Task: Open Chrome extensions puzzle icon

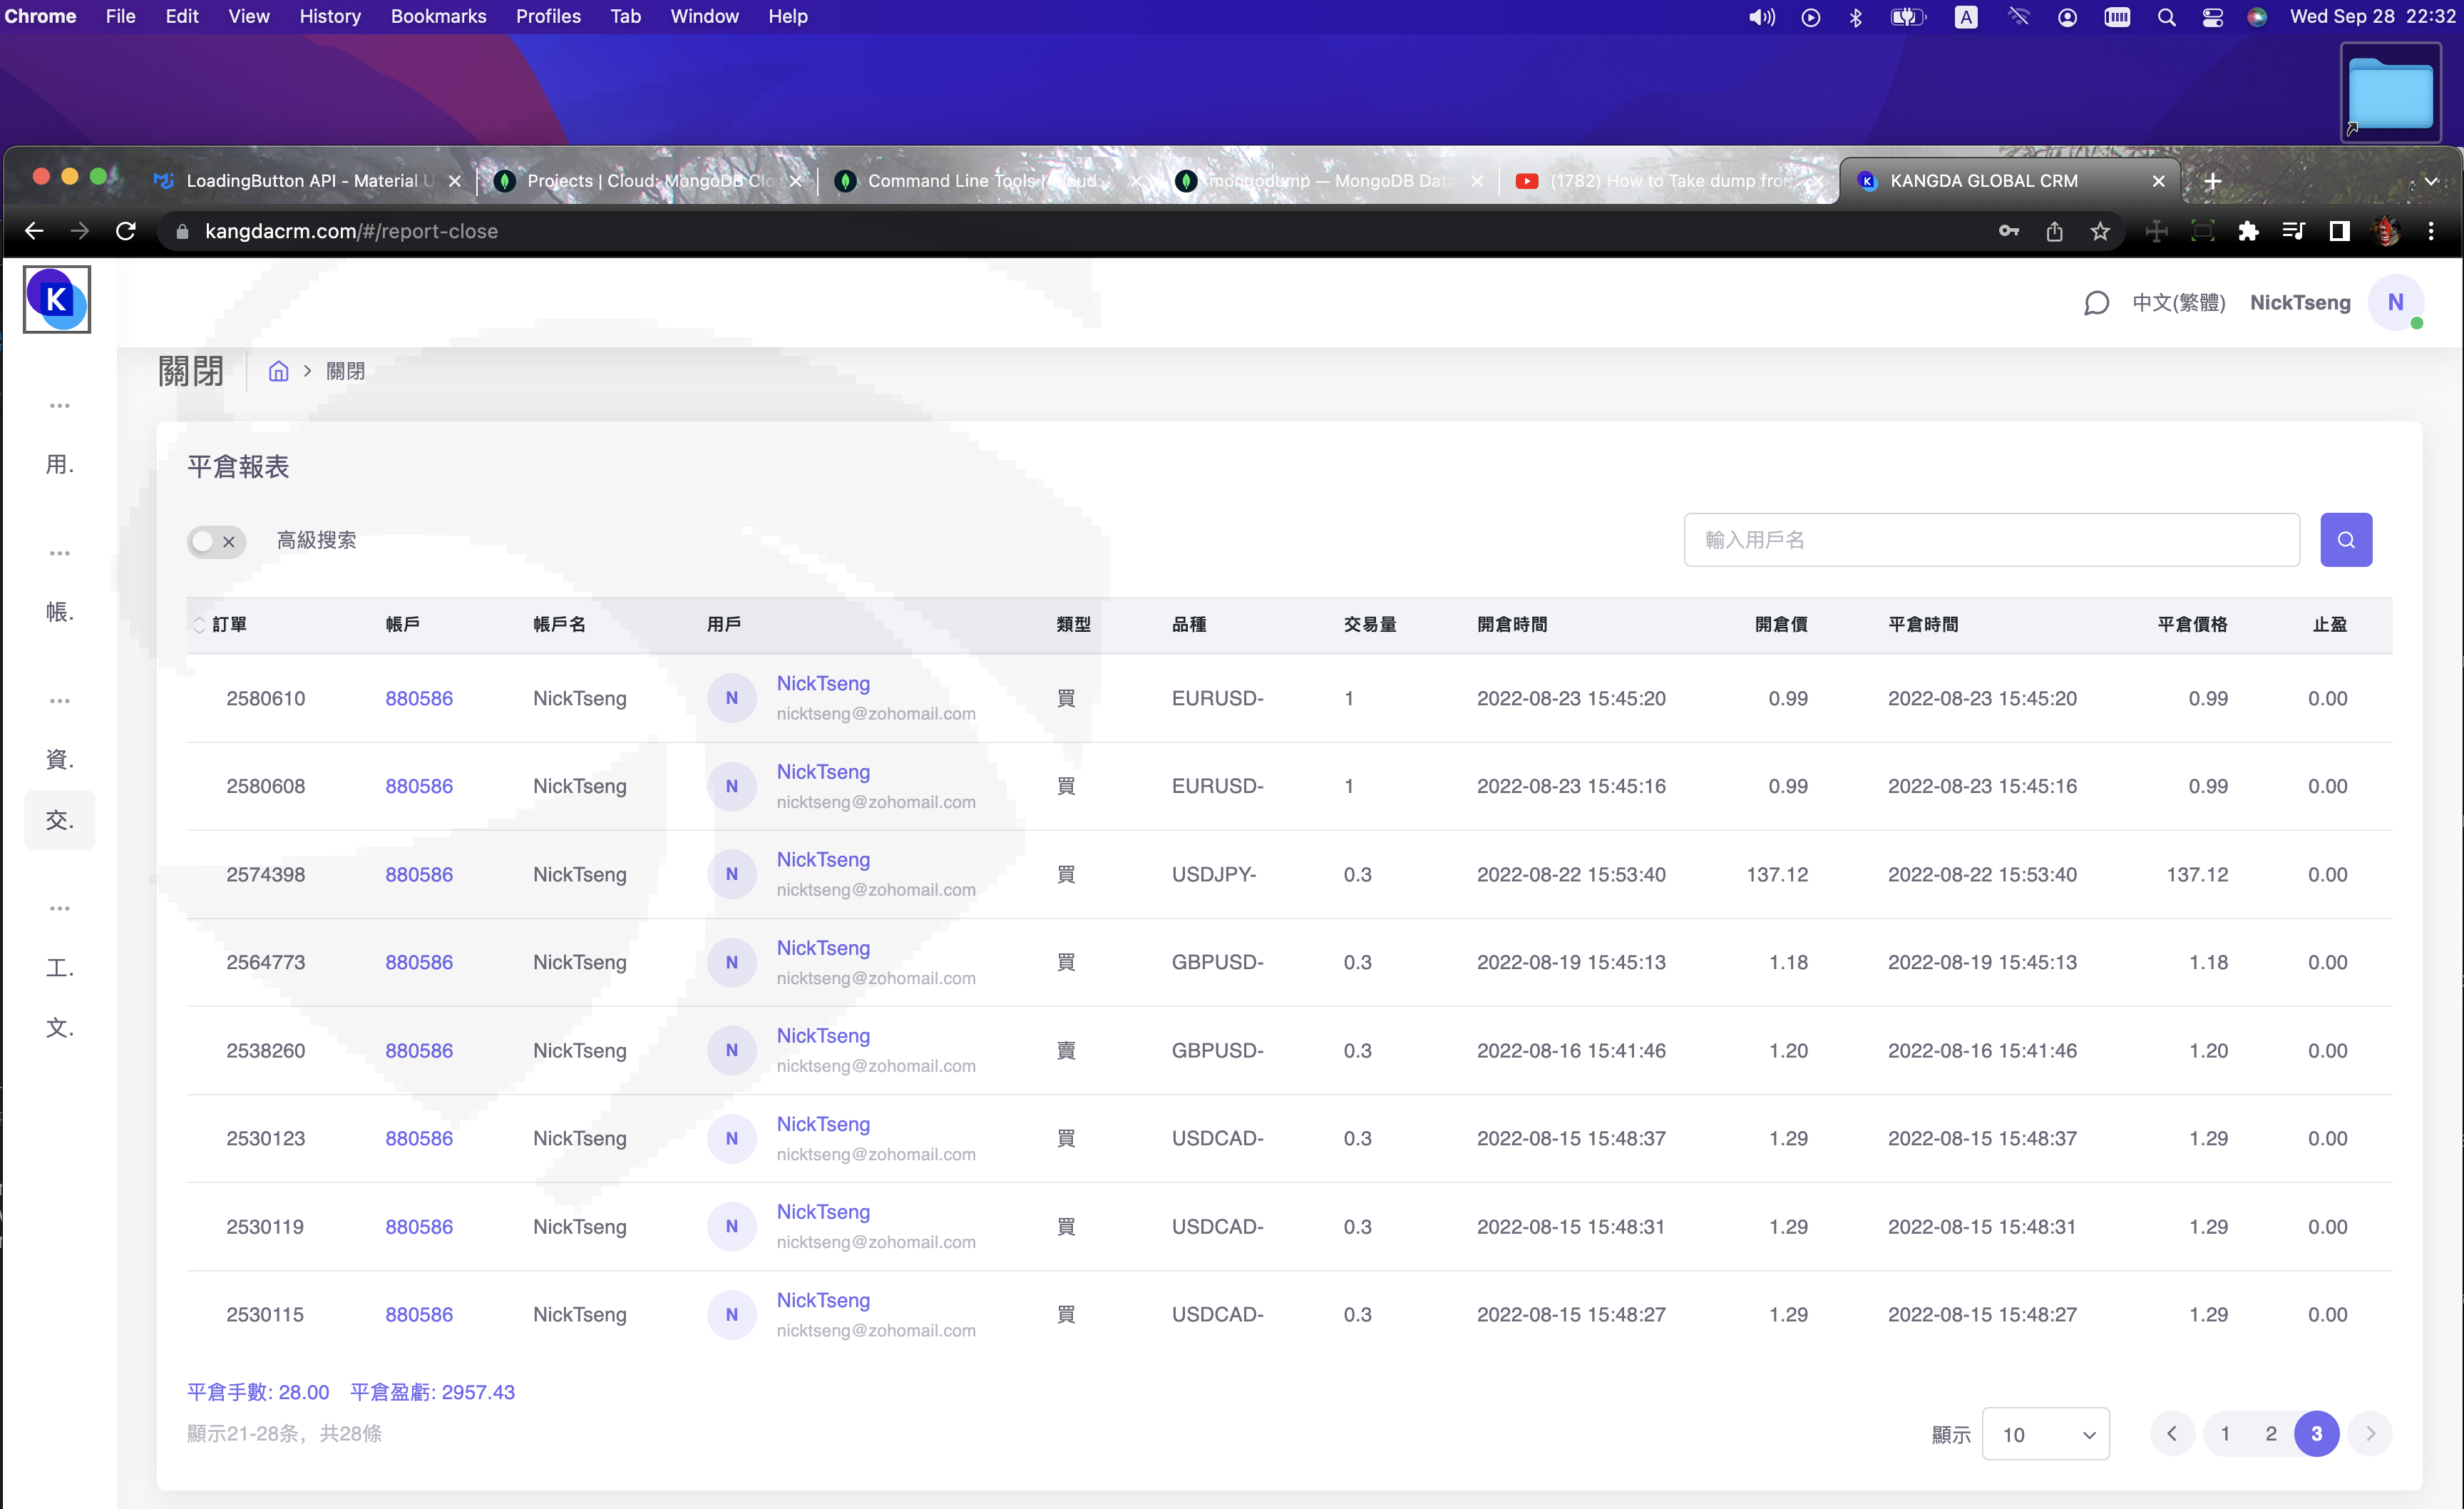Action: click(x=2248, y=231)
